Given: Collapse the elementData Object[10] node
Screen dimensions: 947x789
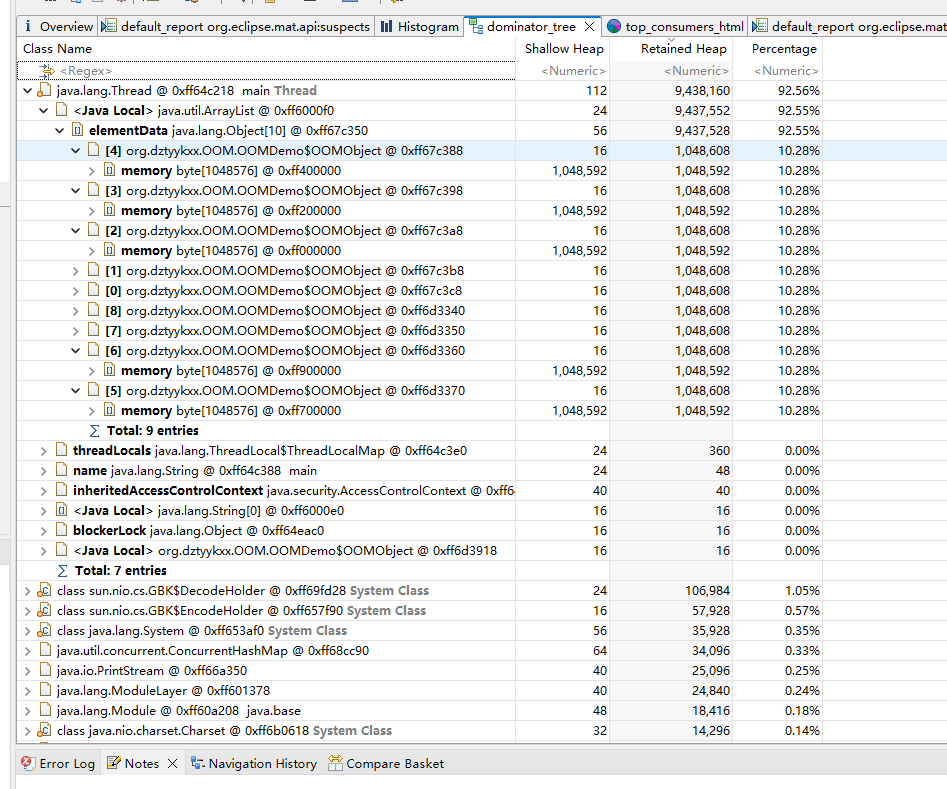Looking at the screenshot, I should [x=59, y=131].
